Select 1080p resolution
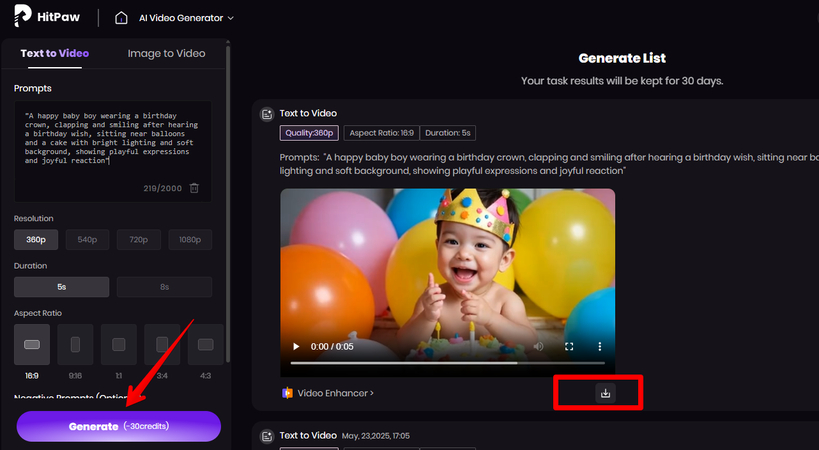This screenshot has height=450, width=819. pos(190,240)
